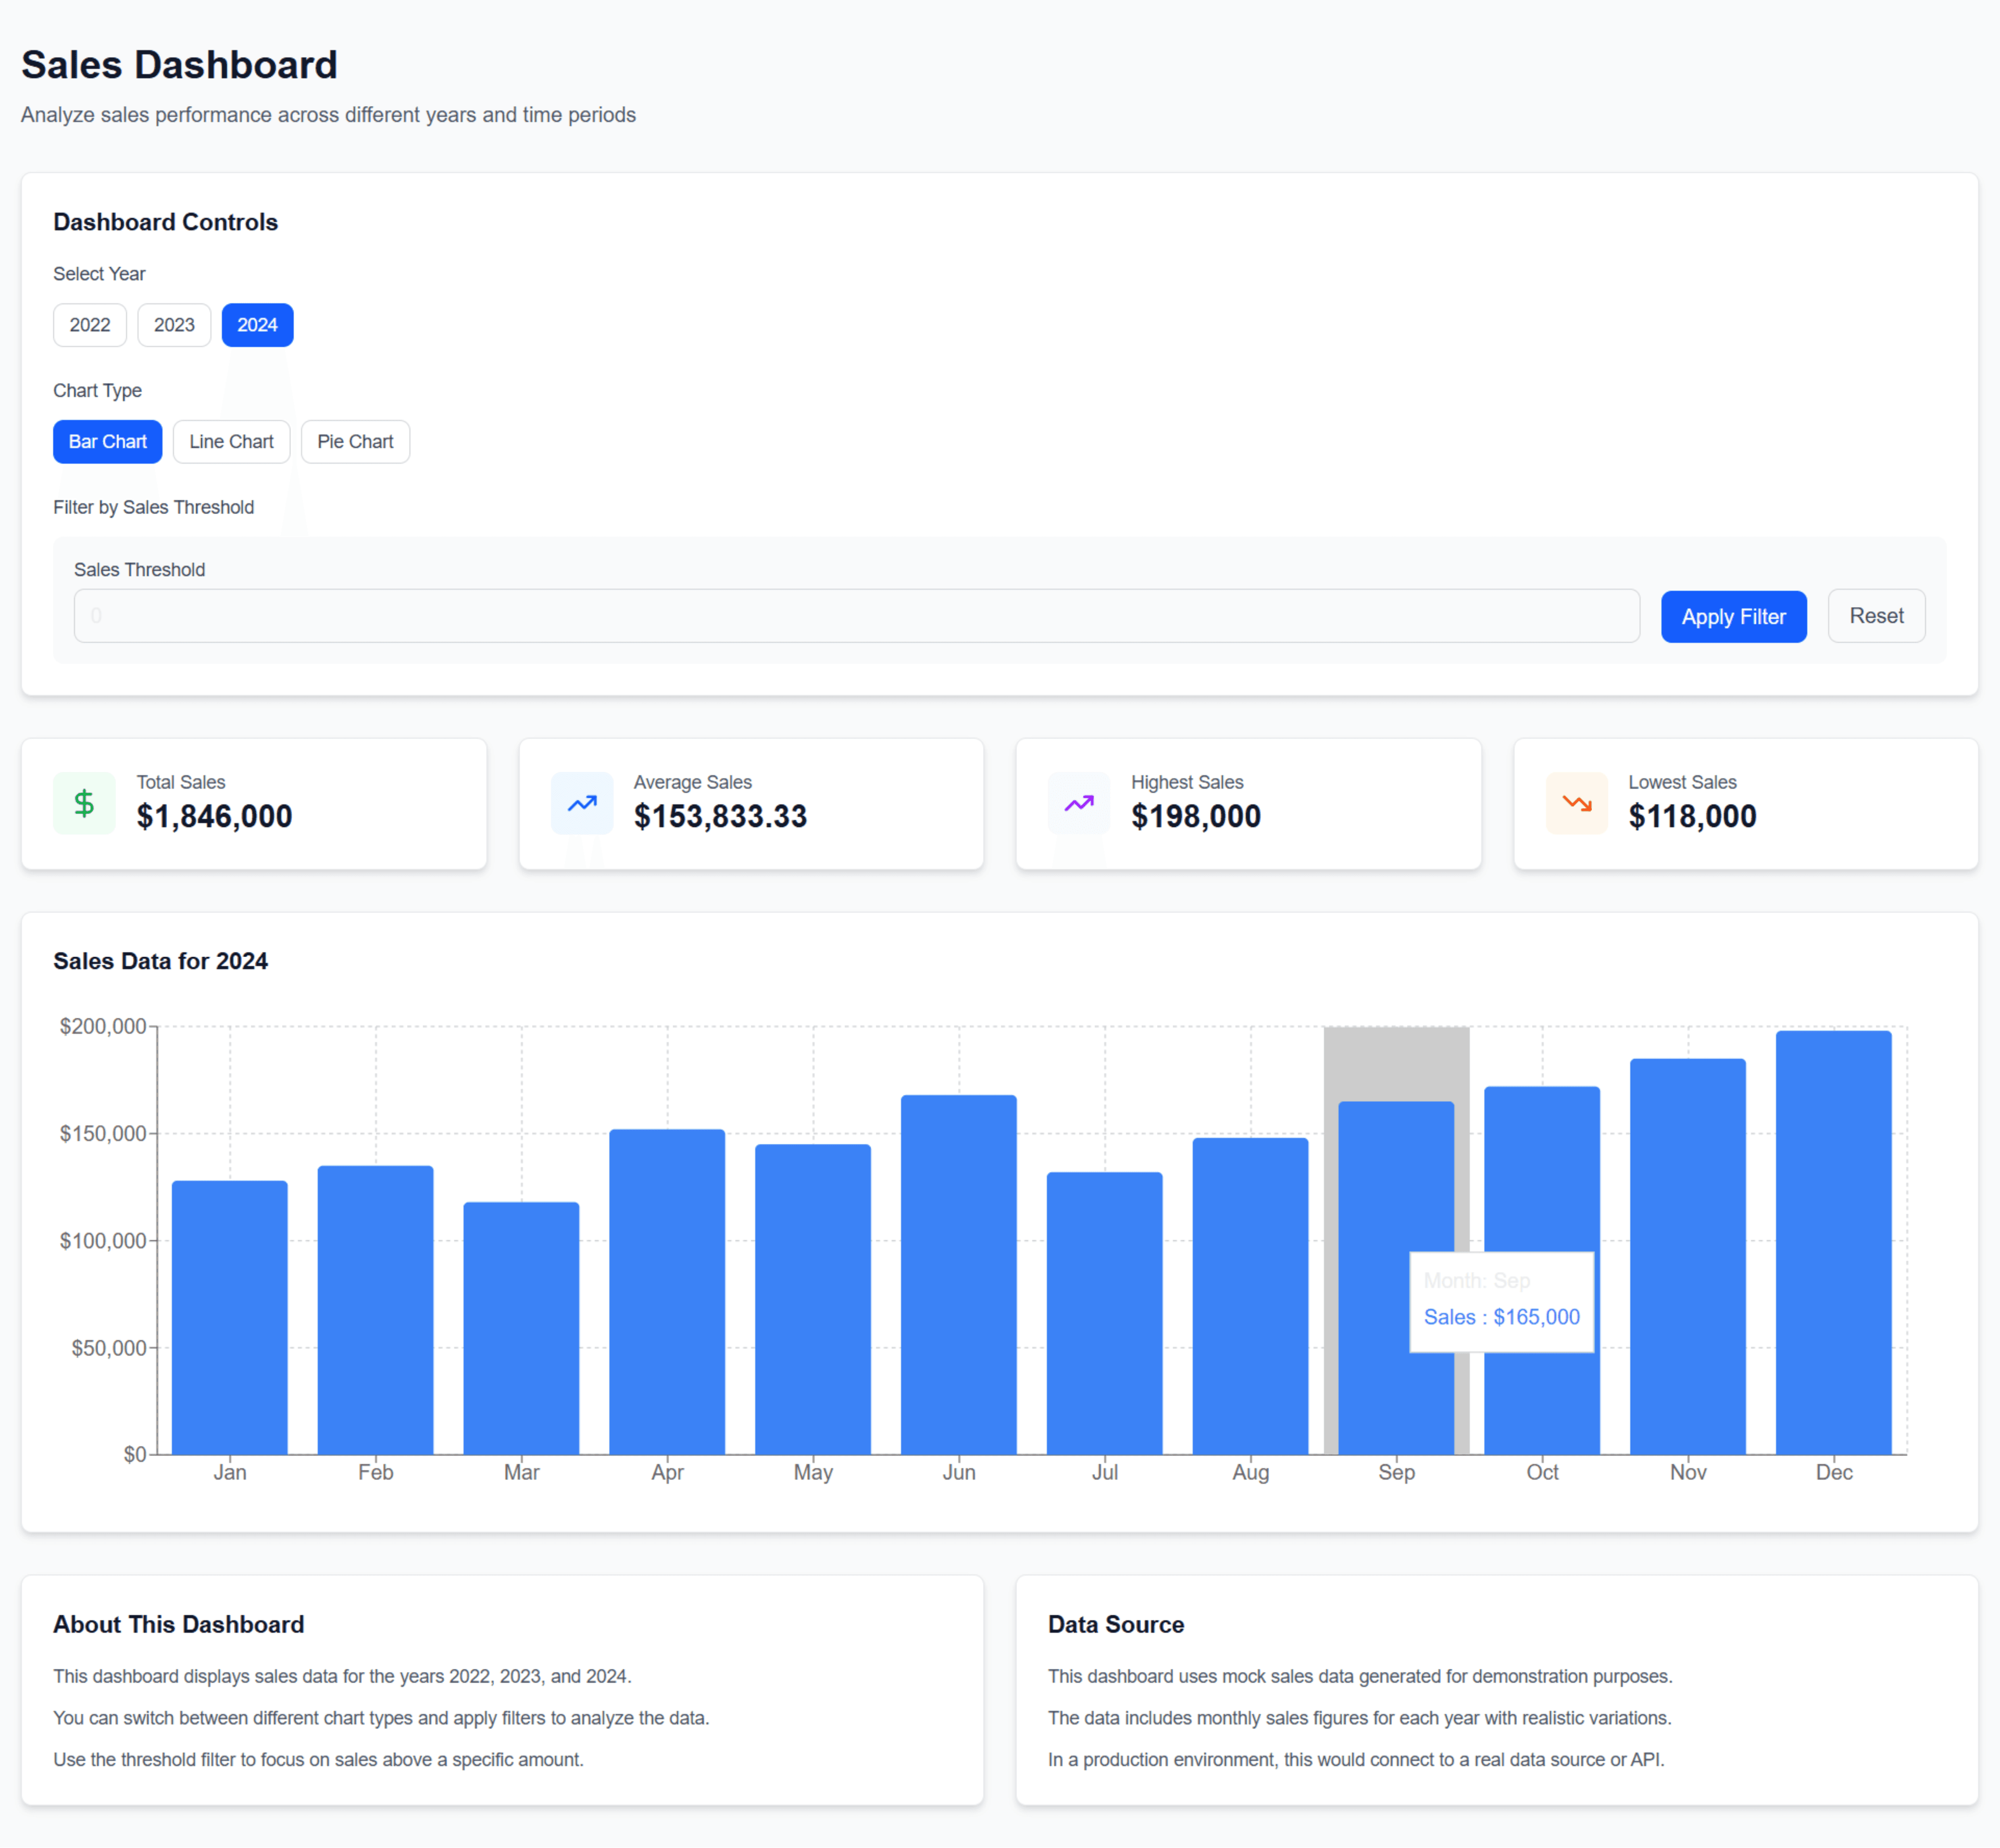Screen dimensions: 2000x1848
Task: Click the $200,000 y-axis label
Action: point(103,1026)
